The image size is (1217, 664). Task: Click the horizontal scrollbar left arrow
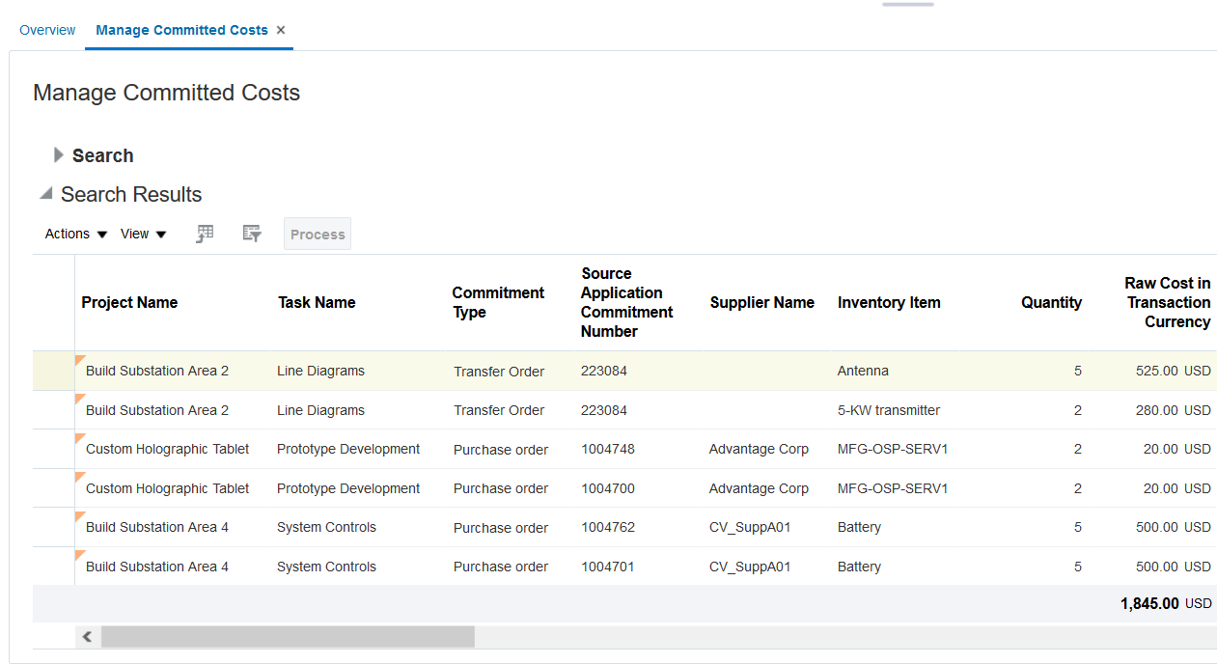coord(87,637)
